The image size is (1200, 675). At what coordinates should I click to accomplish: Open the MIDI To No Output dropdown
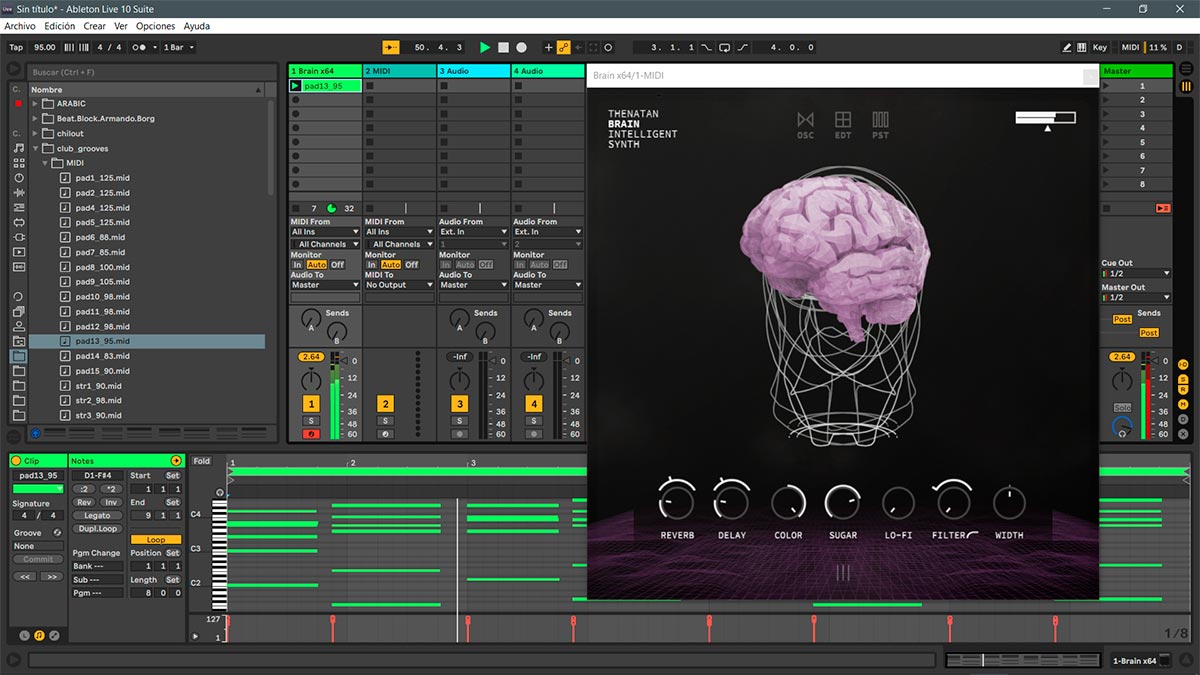click(399, 285)
